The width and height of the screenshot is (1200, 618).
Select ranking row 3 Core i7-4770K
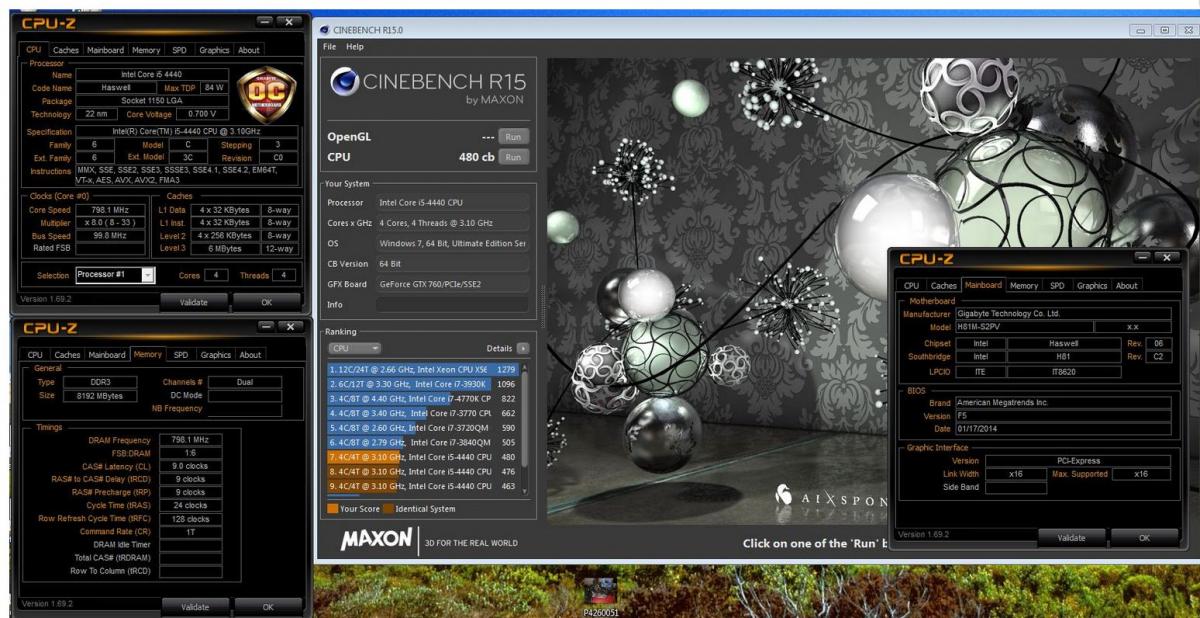[x=422, y=399]
